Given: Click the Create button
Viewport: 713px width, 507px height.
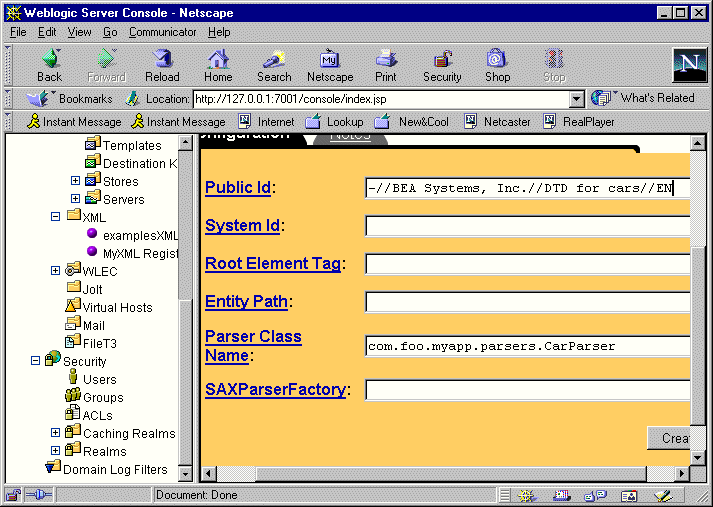Looking at the screenshot, I should click(669, 438).
